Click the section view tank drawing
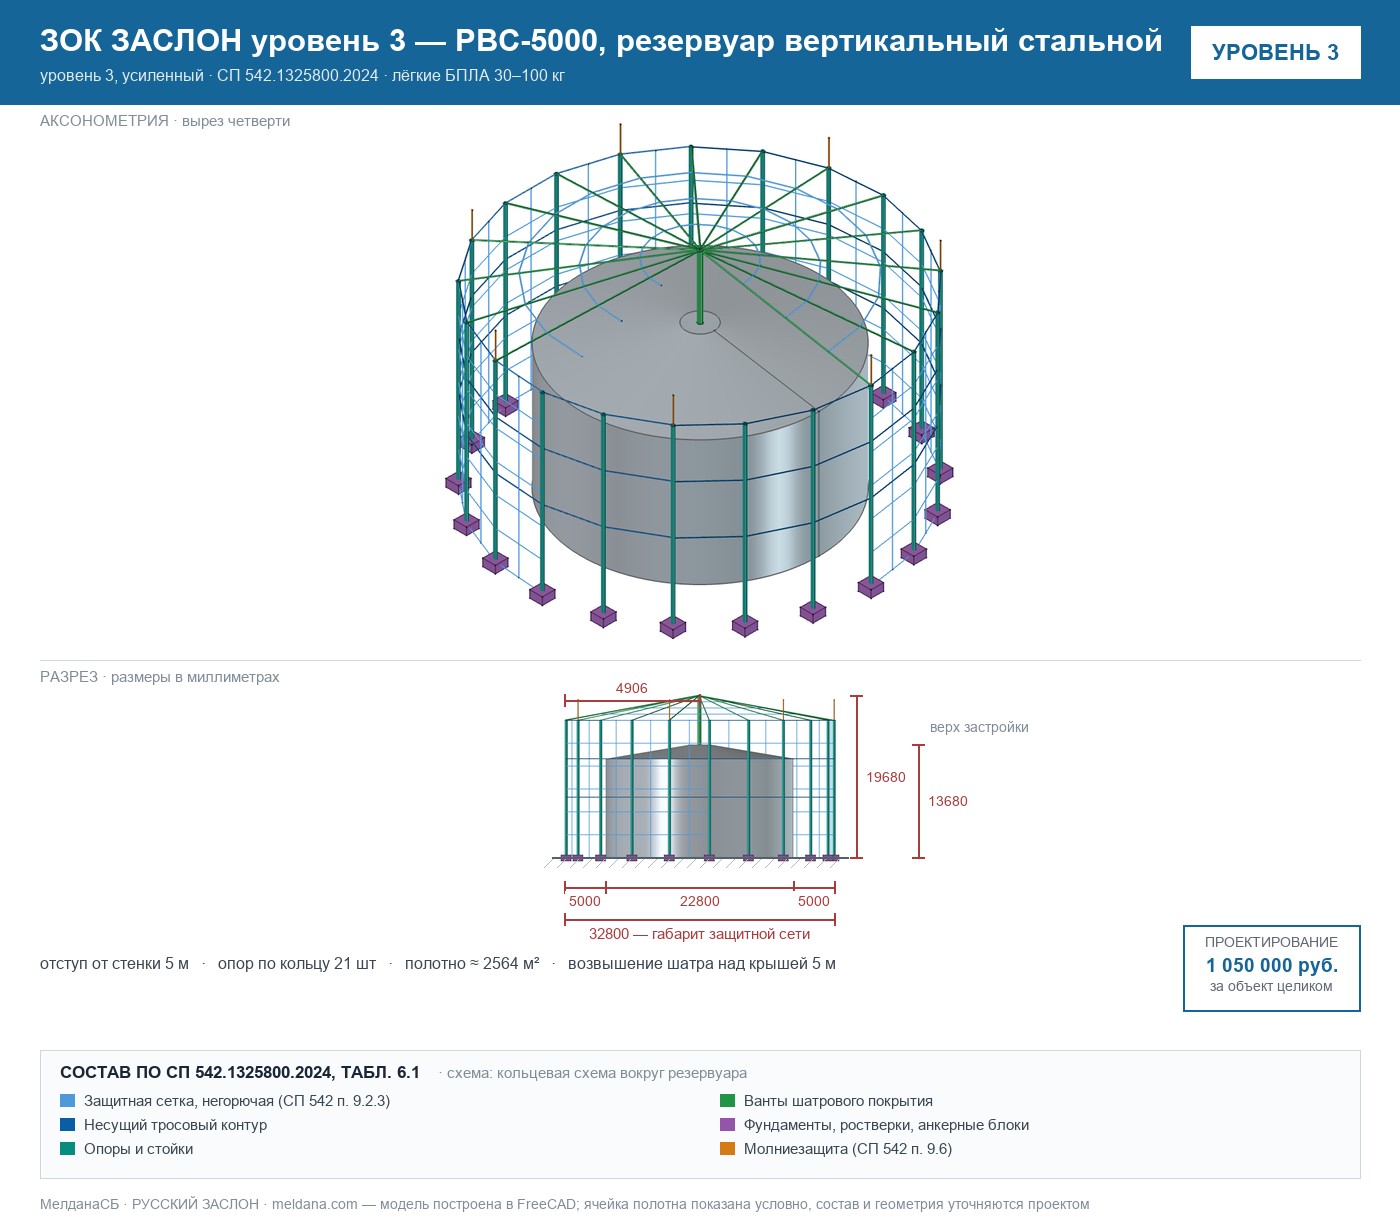The width and height of the screenshot is (1400, 1230). coord(700,801)
